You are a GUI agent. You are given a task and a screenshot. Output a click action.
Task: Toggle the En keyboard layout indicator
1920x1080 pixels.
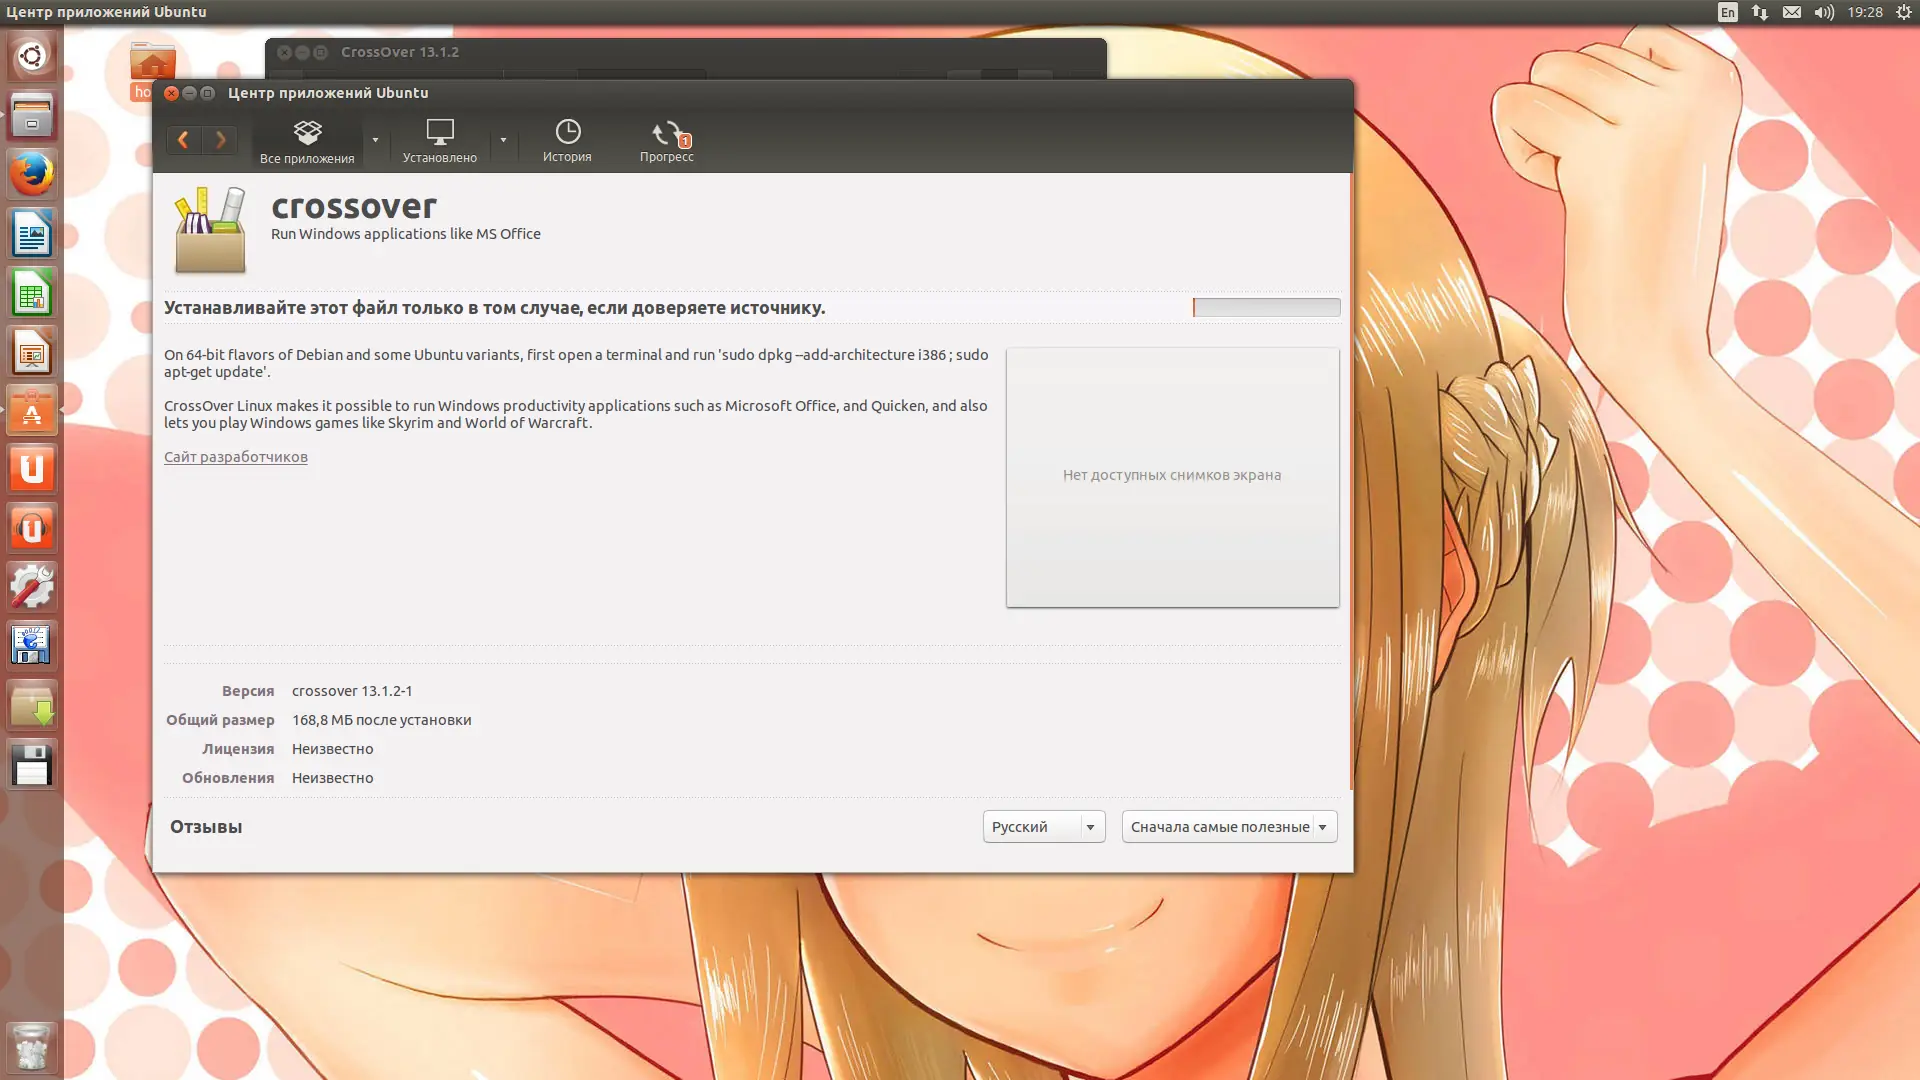click(x=1727, y=12)
